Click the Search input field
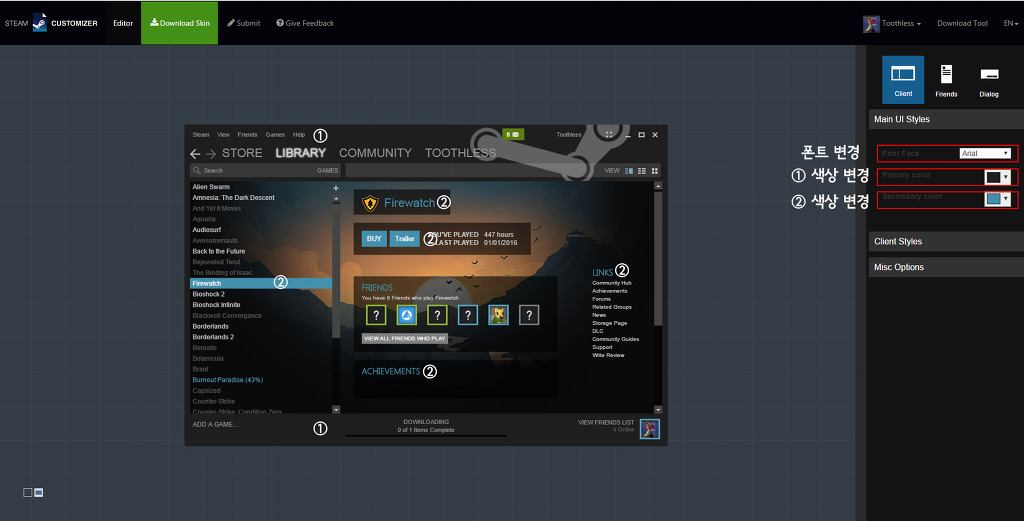Image resolution: width=1024 pixels, height=521 pixels. point(265,170)
